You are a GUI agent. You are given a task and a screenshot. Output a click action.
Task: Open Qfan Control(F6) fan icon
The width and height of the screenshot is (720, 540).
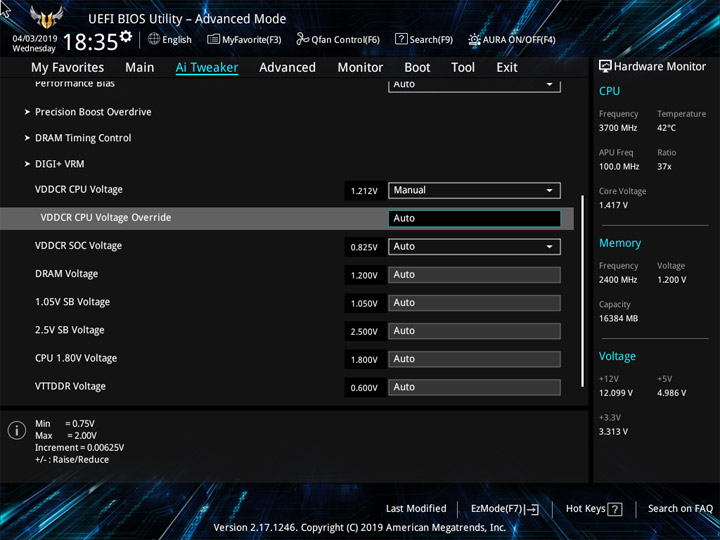pyautogui.click(x=302, y=39)
